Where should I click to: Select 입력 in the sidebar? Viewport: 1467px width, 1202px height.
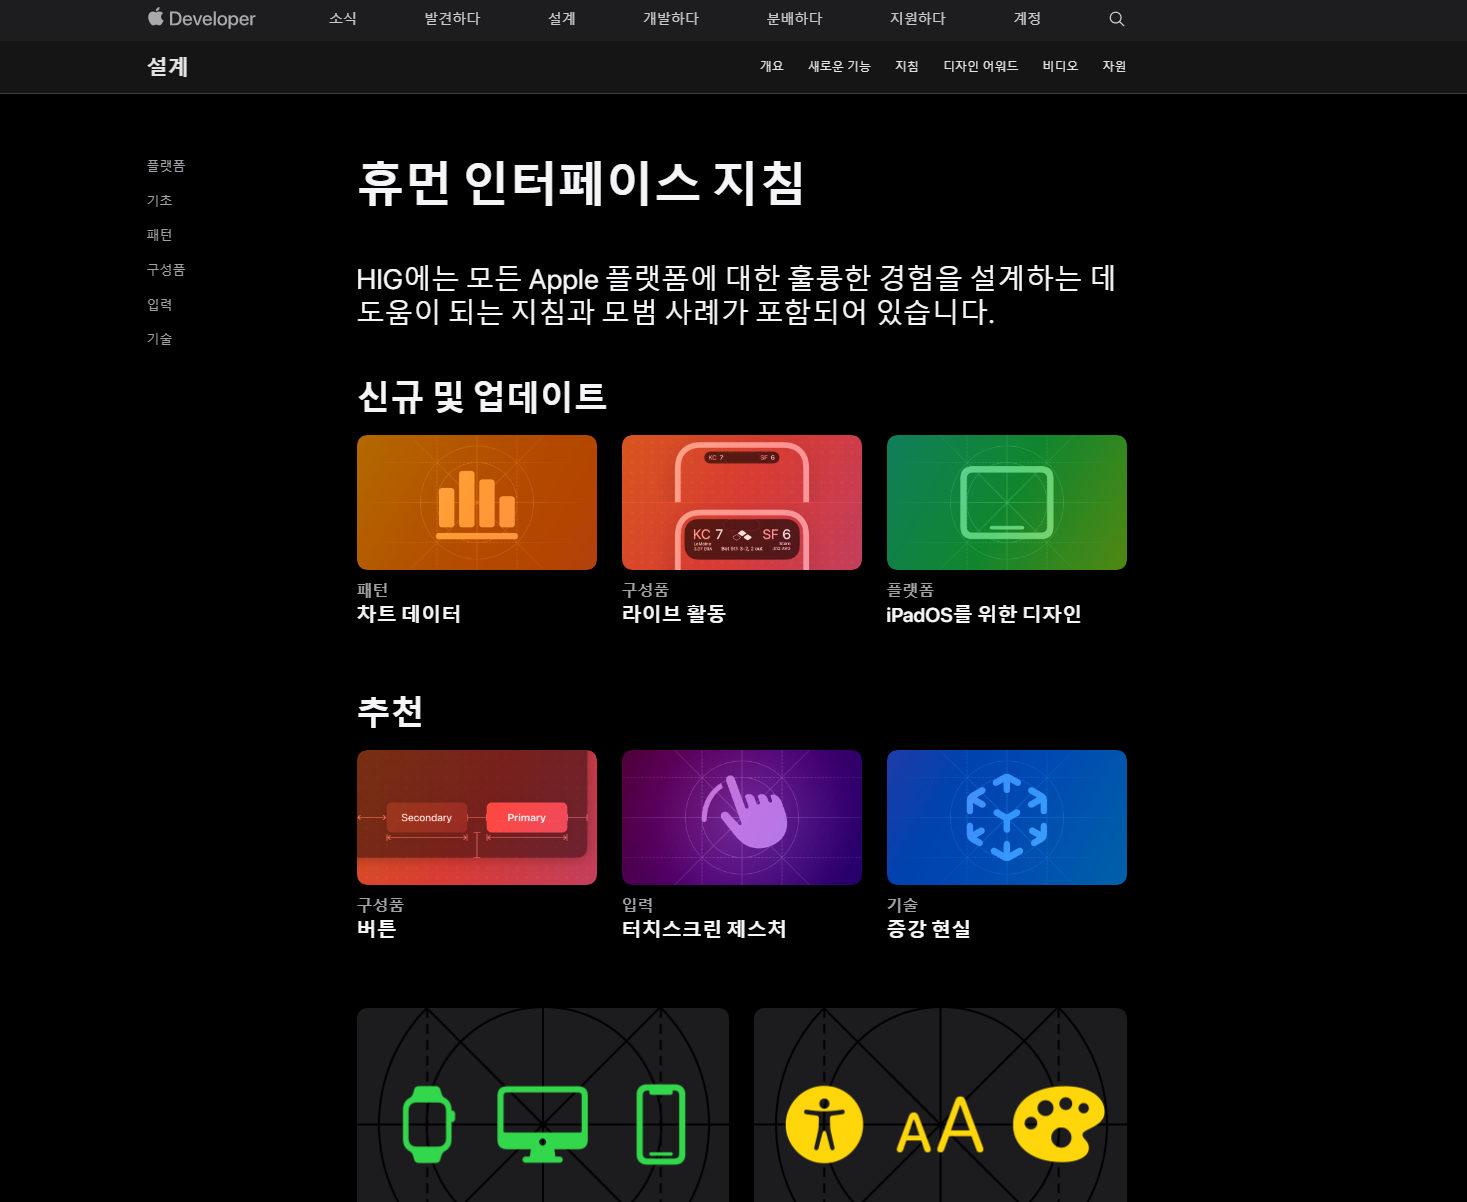click(160, 305)
